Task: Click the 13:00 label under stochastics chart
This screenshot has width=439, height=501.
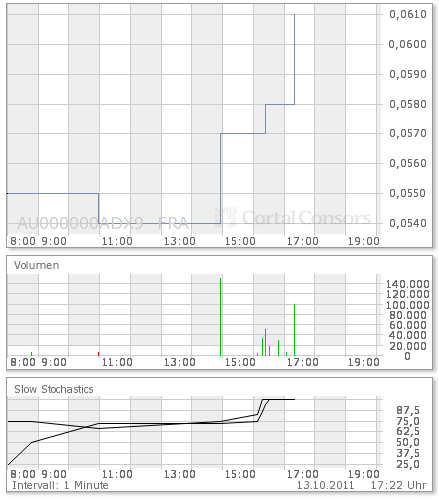Action: [180, 474]
